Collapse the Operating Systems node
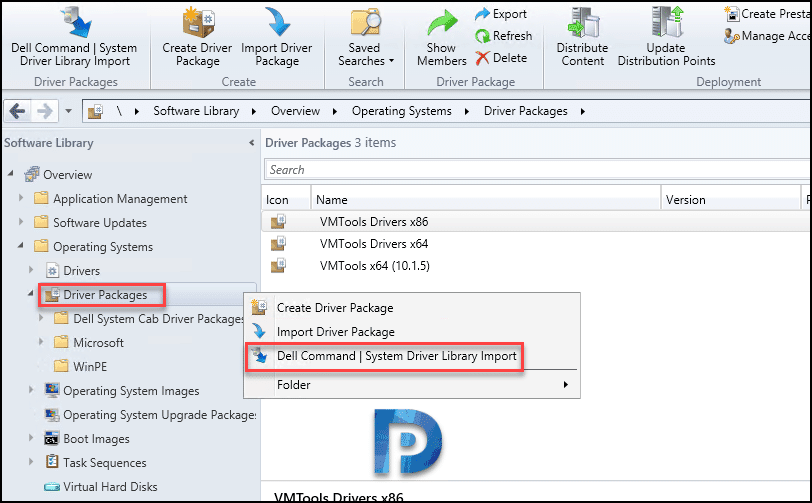This screenshot has height=503, width=812. [x=21, y=245]
